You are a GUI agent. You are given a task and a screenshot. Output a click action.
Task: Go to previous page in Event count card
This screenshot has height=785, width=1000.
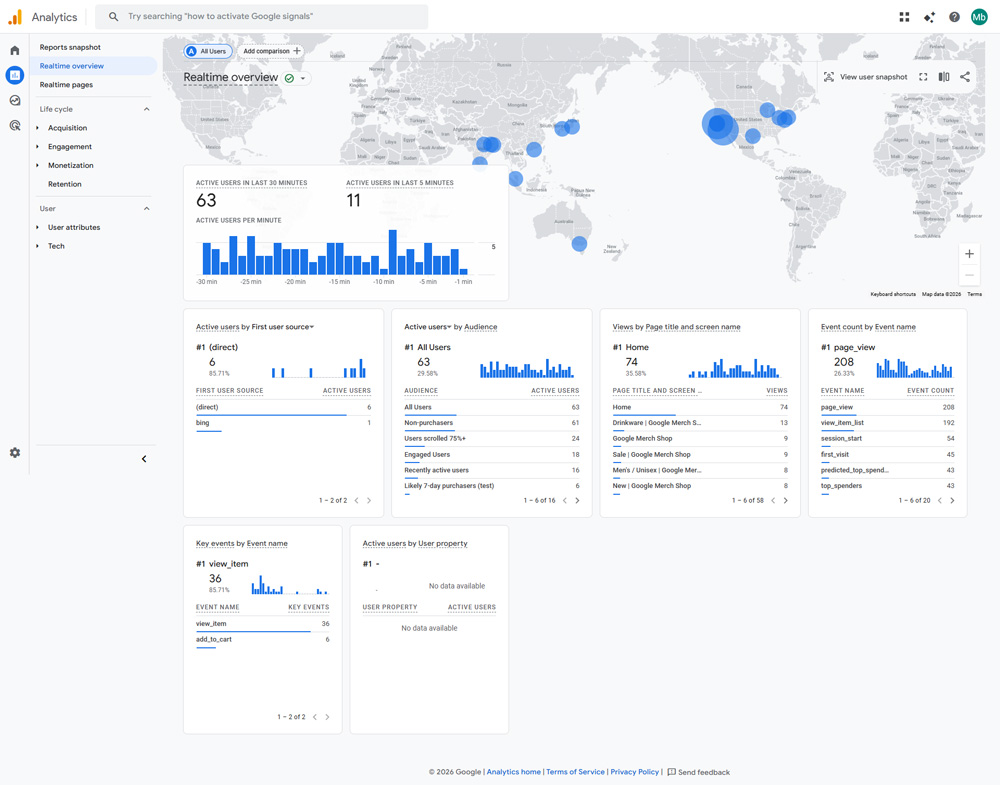click(x=939, y=501)
